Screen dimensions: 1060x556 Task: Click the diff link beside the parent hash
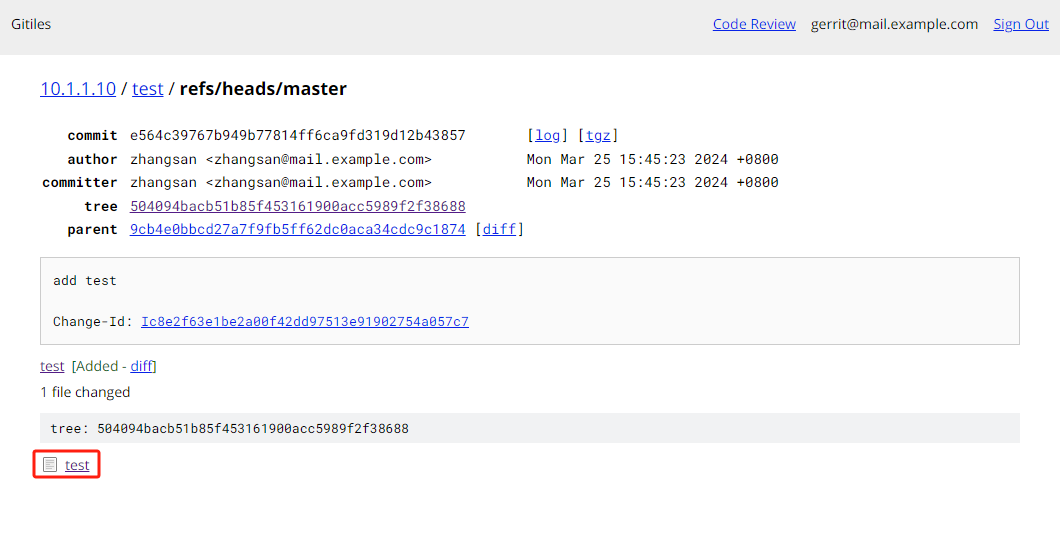click(x=499, y=229)
